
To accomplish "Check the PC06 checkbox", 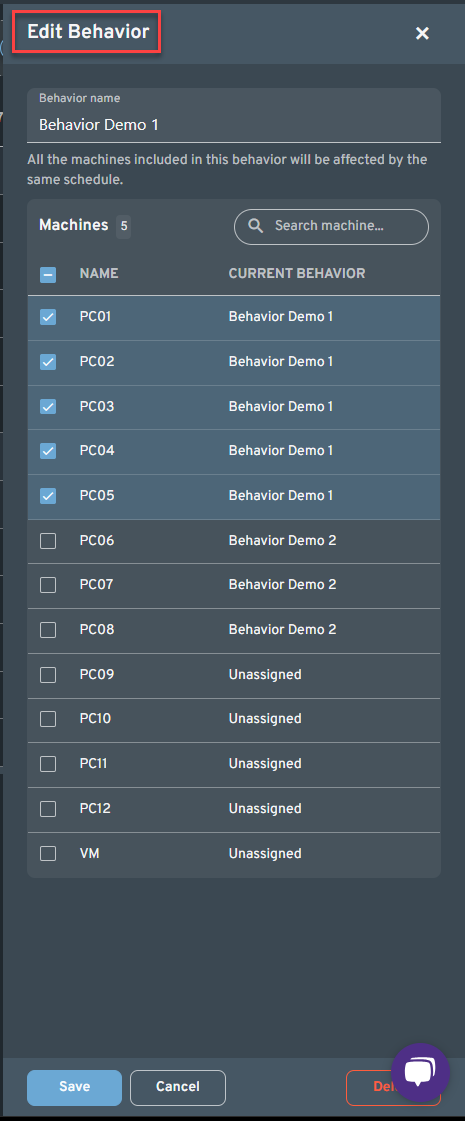I will (48, 540).
